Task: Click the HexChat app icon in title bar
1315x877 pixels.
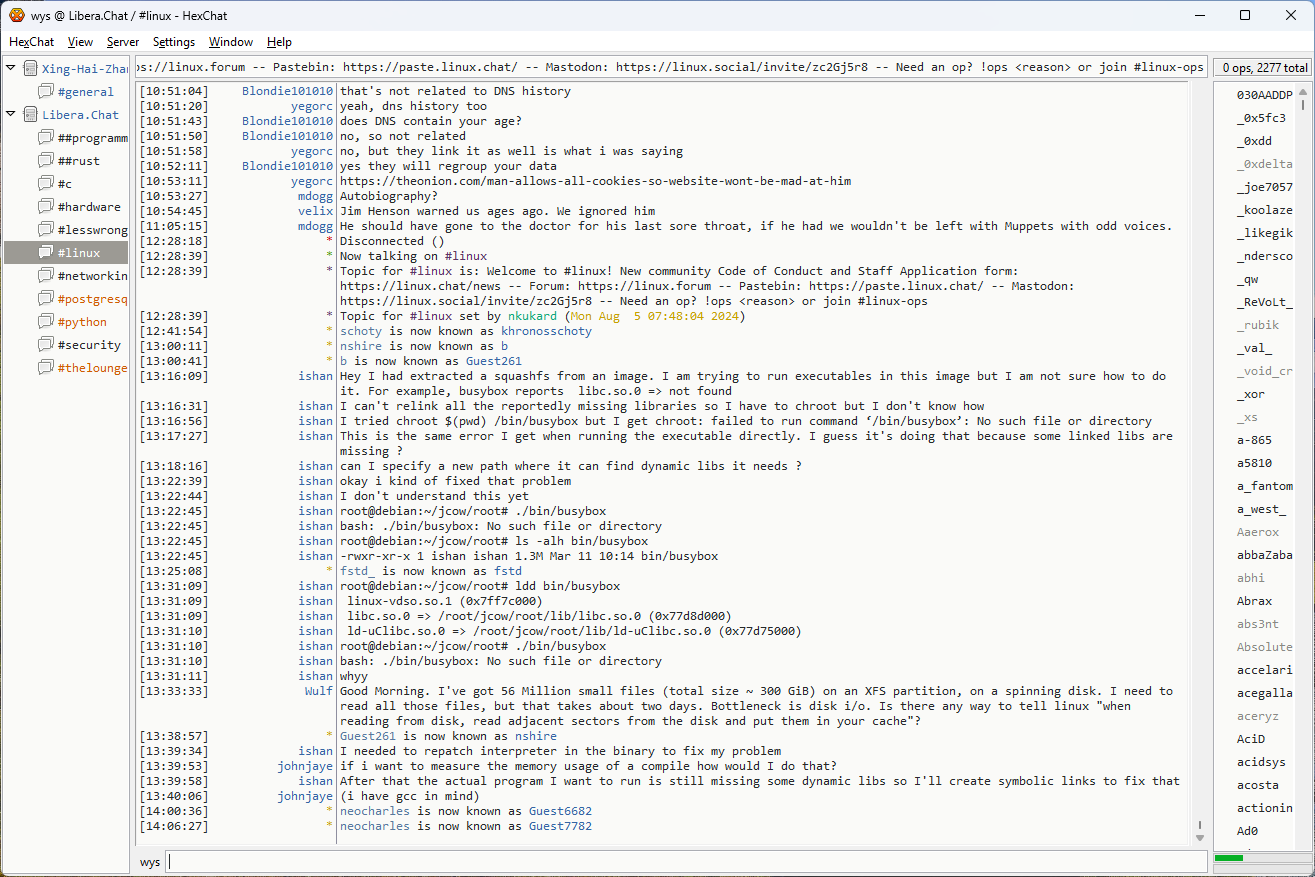Action: pyautogui.click(x=16, y=15)
